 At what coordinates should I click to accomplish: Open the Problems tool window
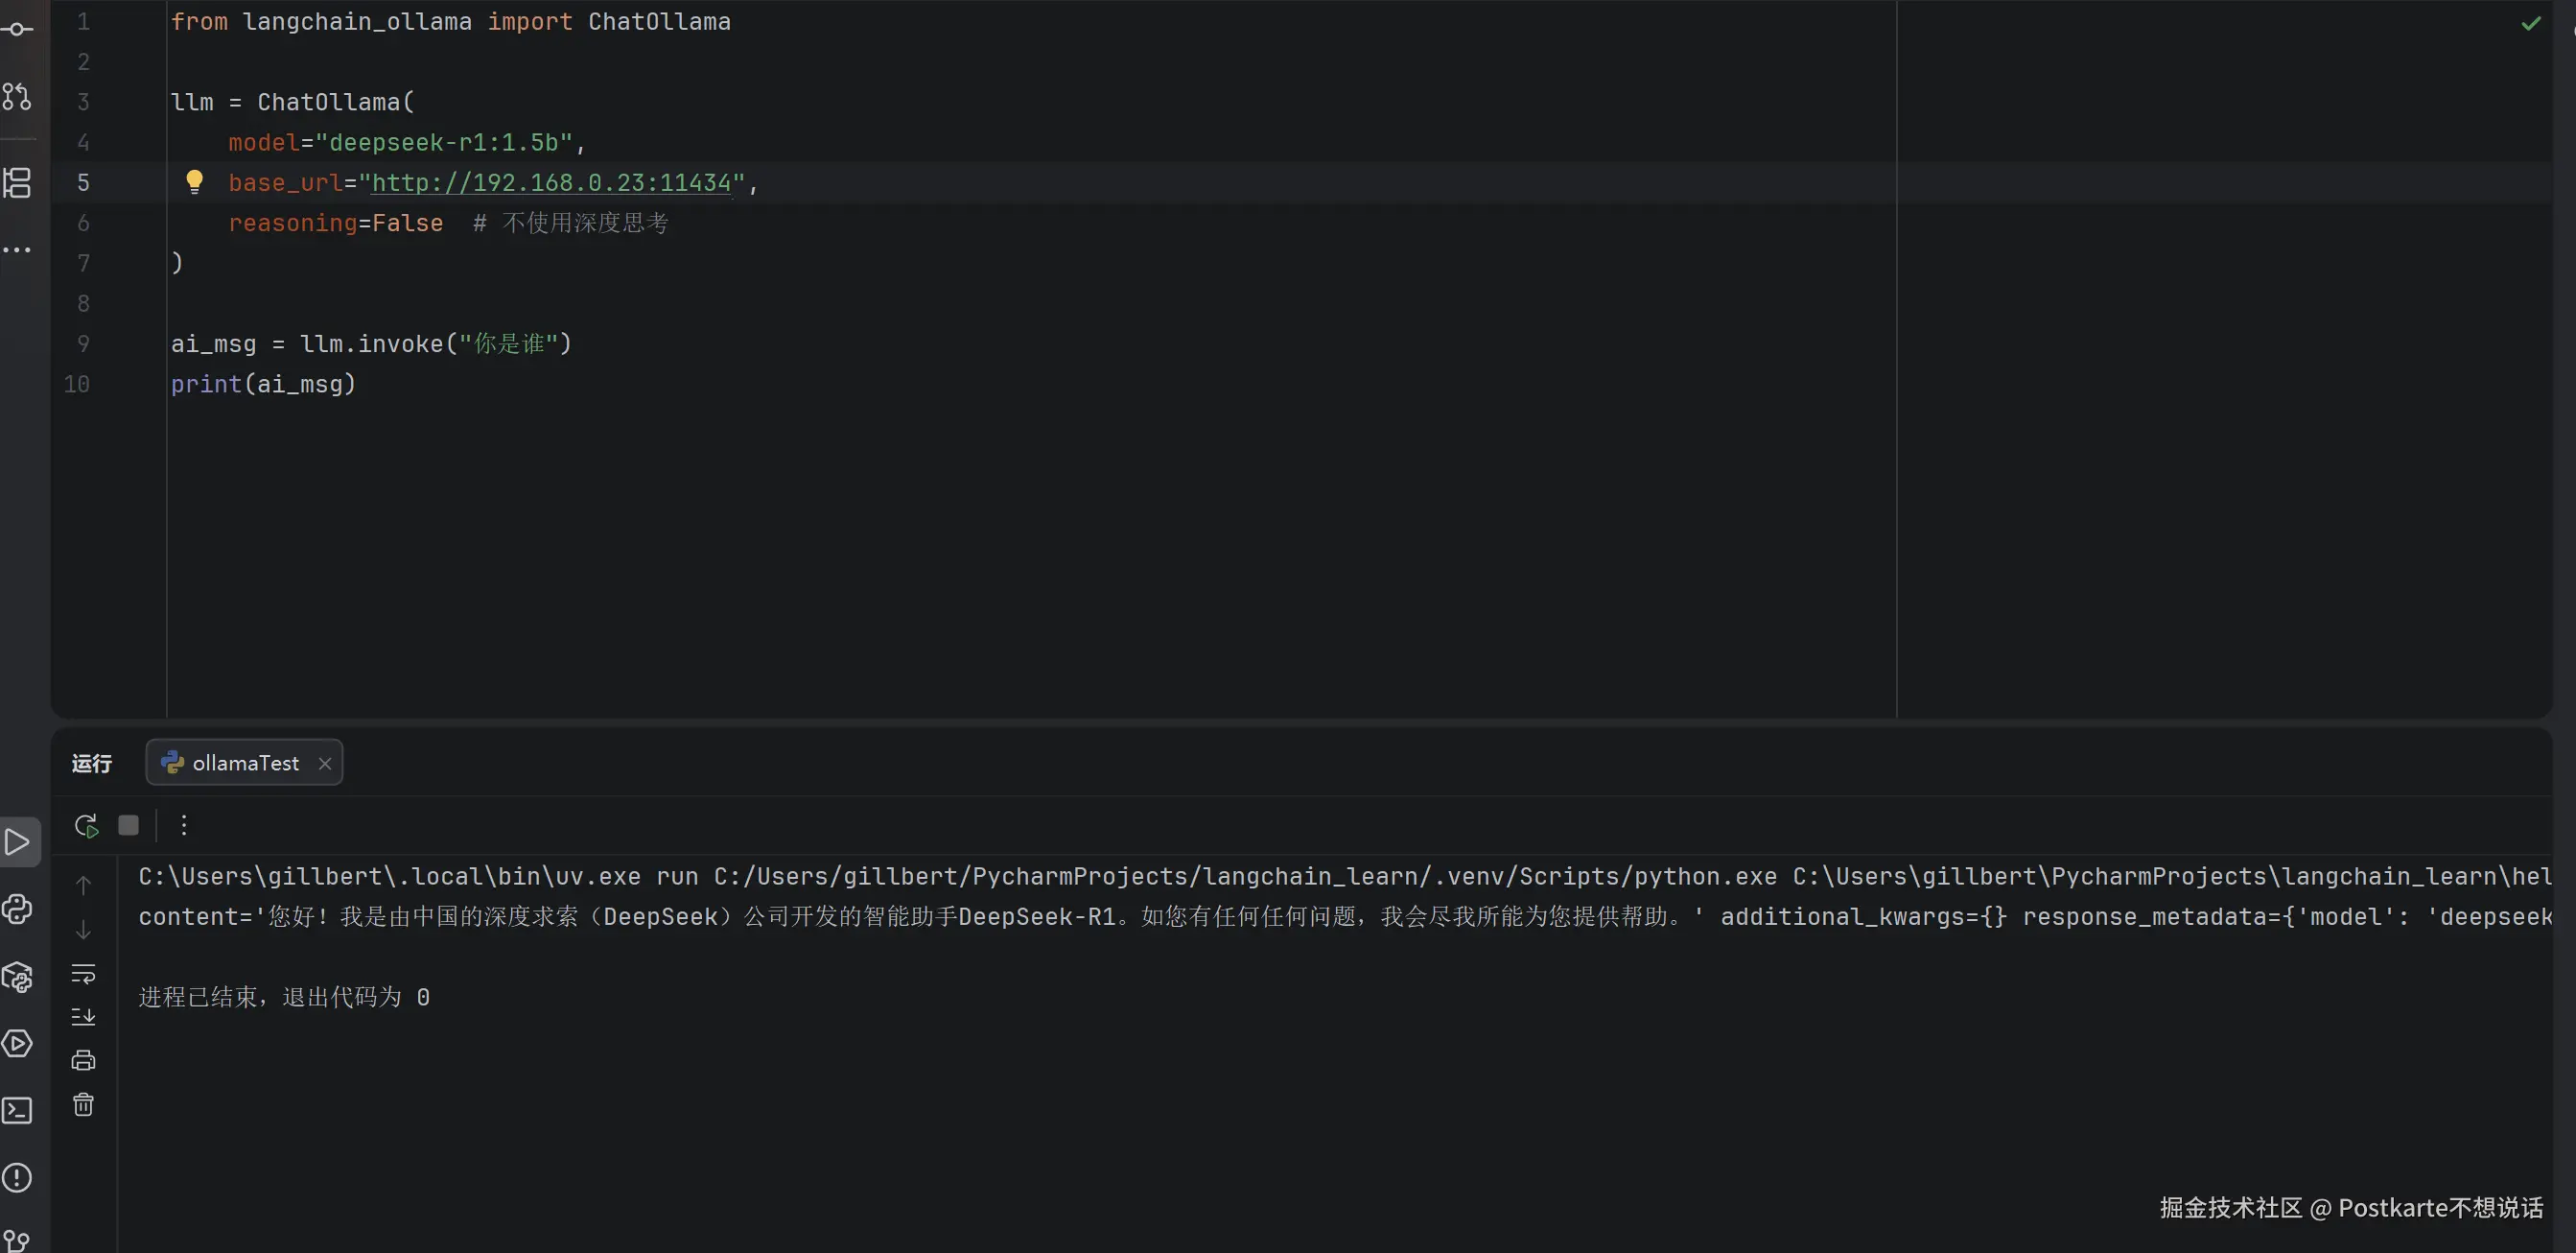(x=18, y=1177)
